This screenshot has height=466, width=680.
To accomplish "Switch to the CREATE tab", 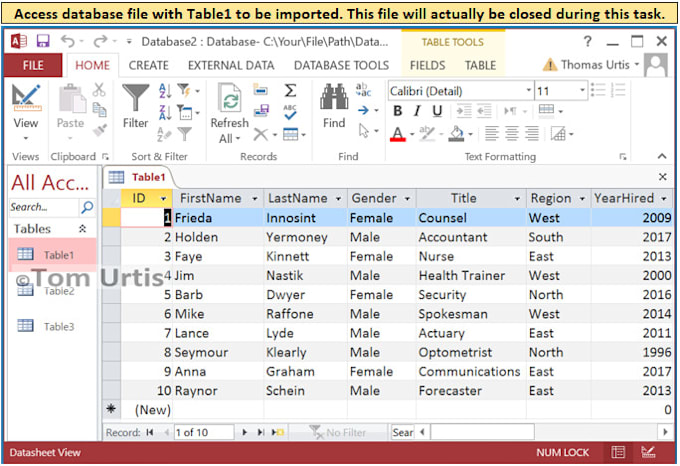I will (148, 65).
